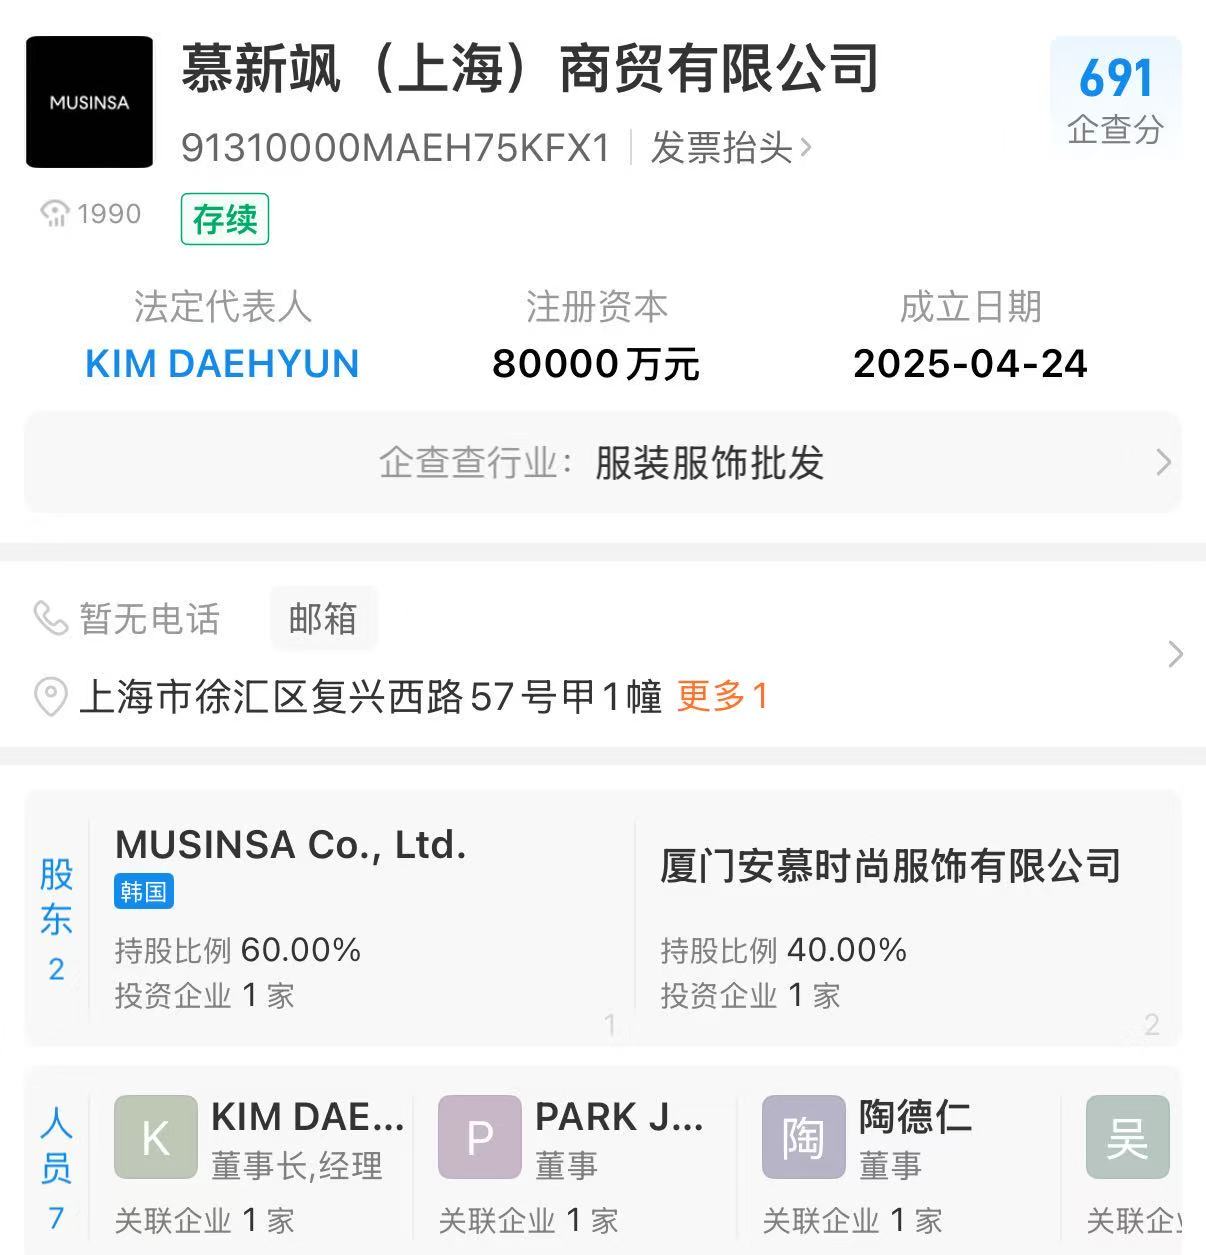
Task: Click the MUSINSA company logo
Action: (89, 102)
